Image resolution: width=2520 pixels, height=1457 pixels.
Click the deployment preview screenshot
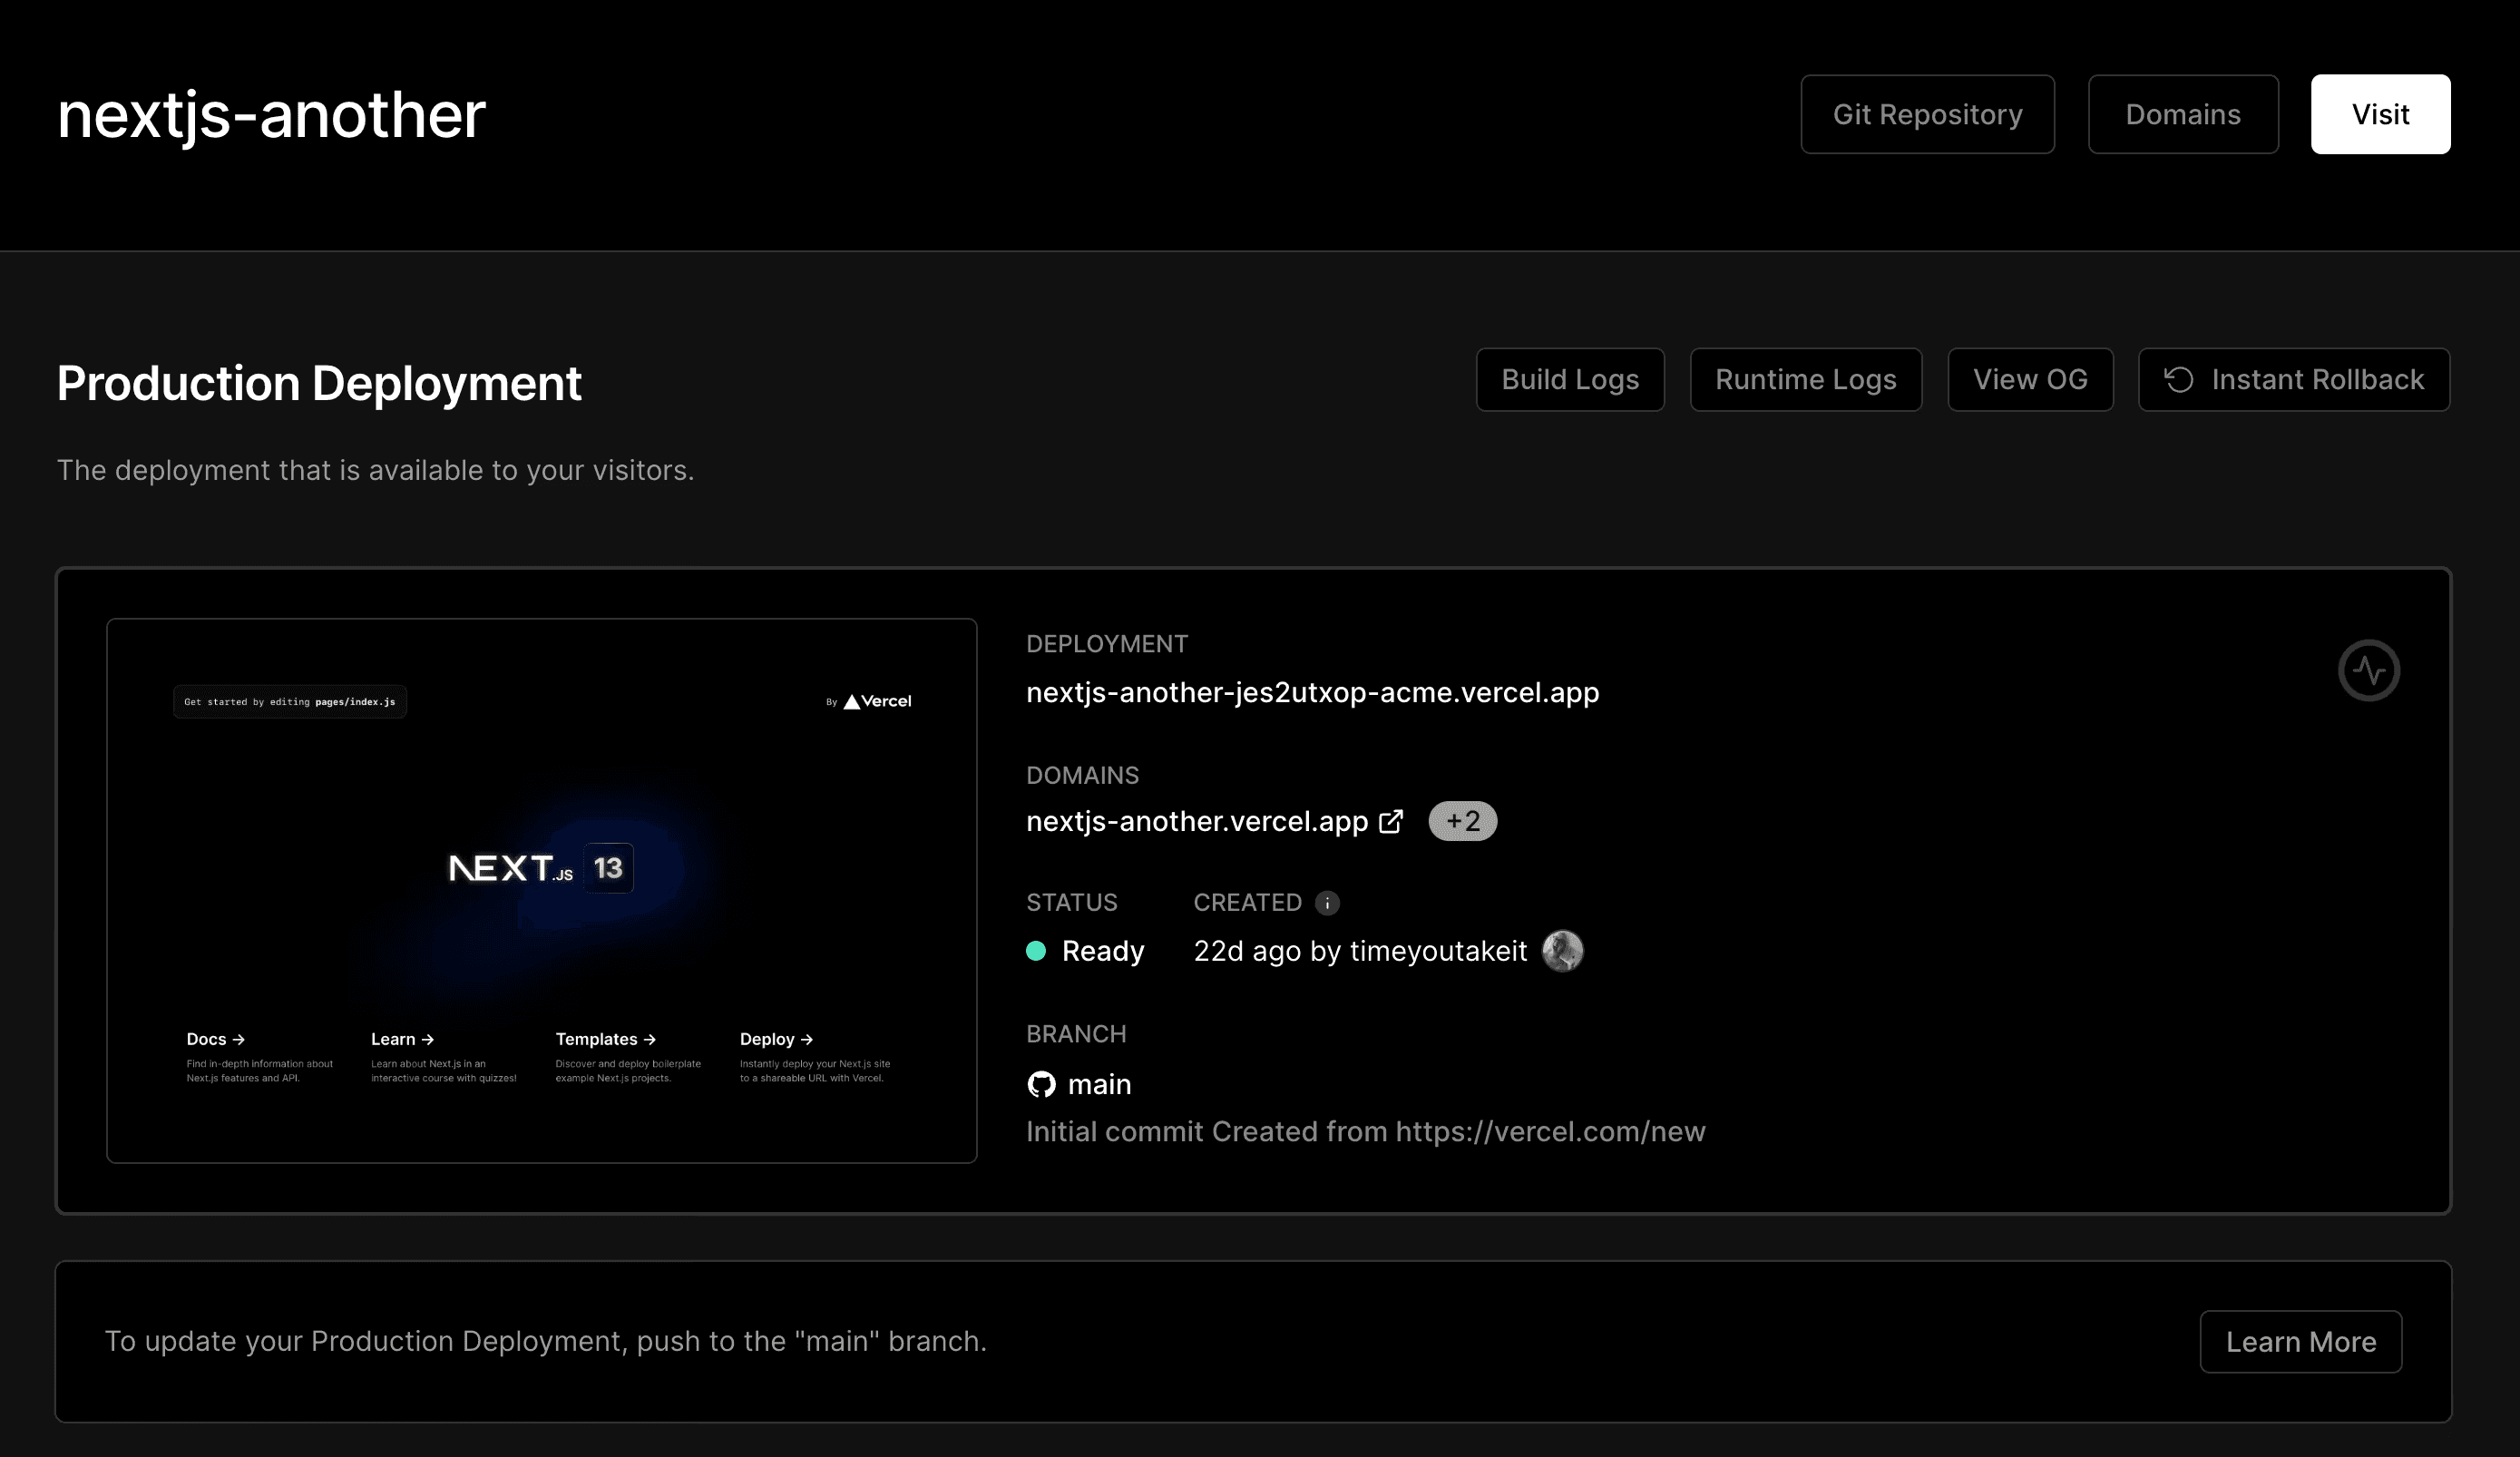[x=542, y=890]
